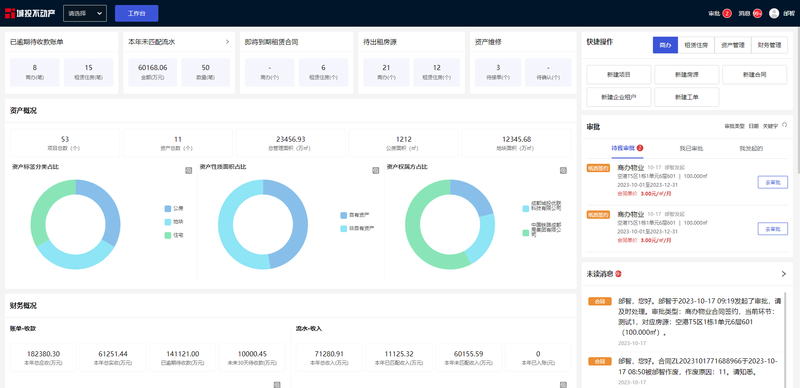This screenshot has height=388, width=800.
Task: Click the 6 租赁住房(个) expiring contracts tile
Action: 323,72
